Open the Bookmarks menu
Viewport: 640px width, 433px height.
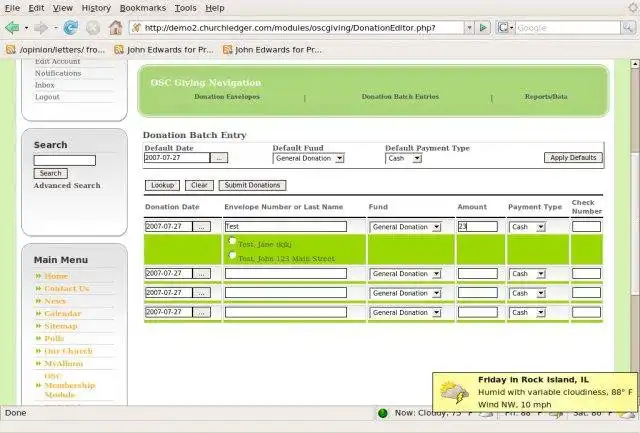[143, 8]
